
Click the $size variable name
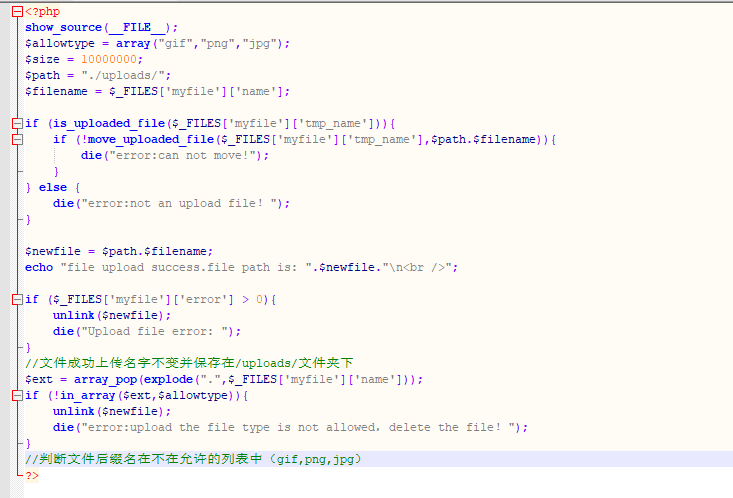coord(43,59)
